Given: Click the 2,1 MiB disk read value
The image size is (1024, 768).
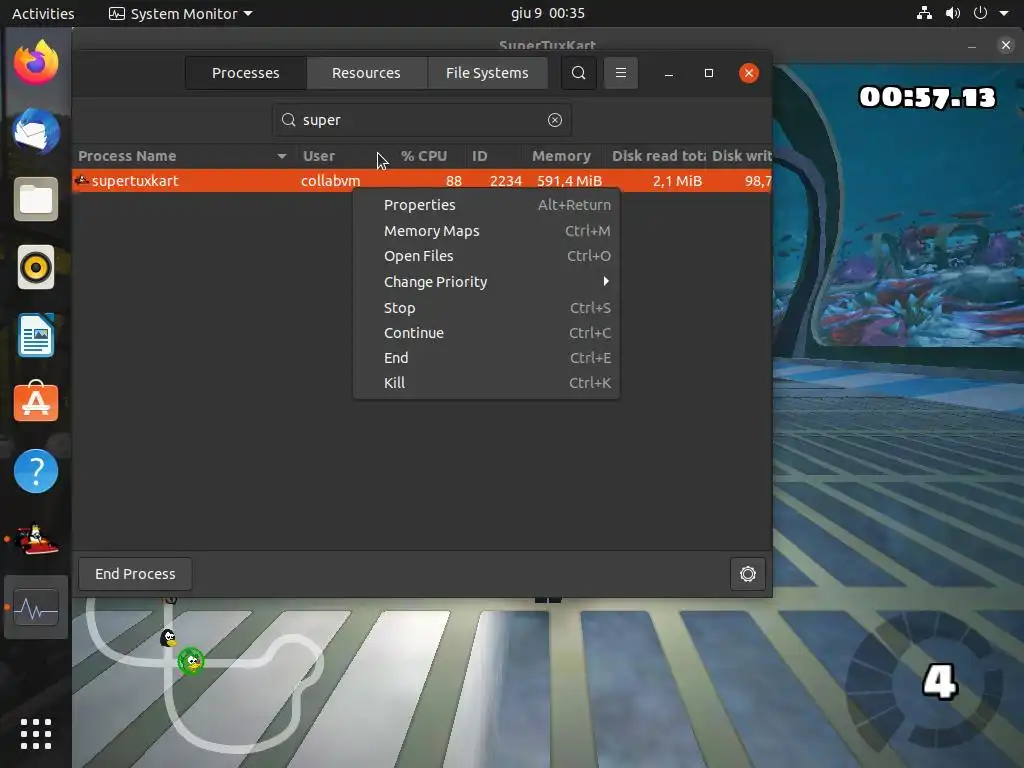Looking at the screenshot, I should [x=677, y=181].
